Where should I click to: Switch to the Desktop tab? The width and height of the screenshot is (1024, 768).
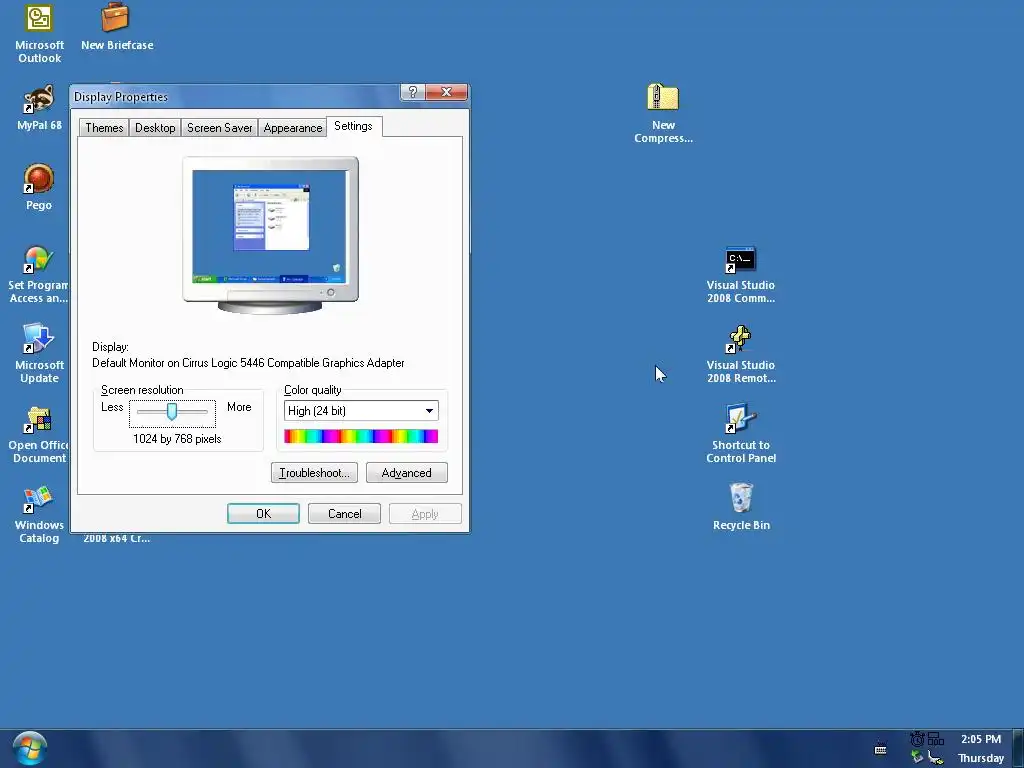point(155,127)
